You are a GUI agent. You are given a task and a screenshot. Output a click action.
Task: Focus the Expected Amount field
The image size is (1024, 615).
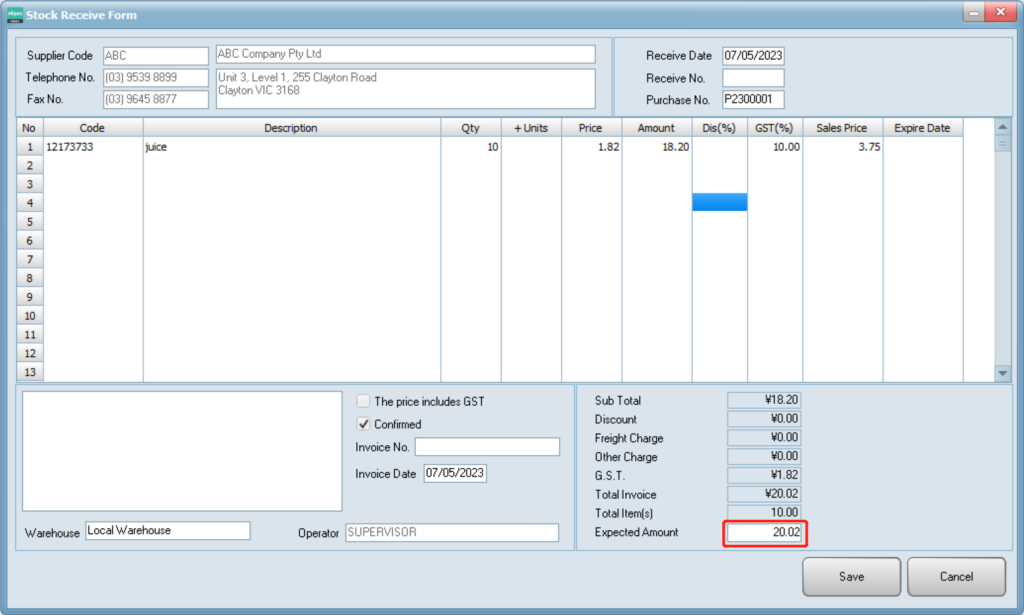pos(765,533)
